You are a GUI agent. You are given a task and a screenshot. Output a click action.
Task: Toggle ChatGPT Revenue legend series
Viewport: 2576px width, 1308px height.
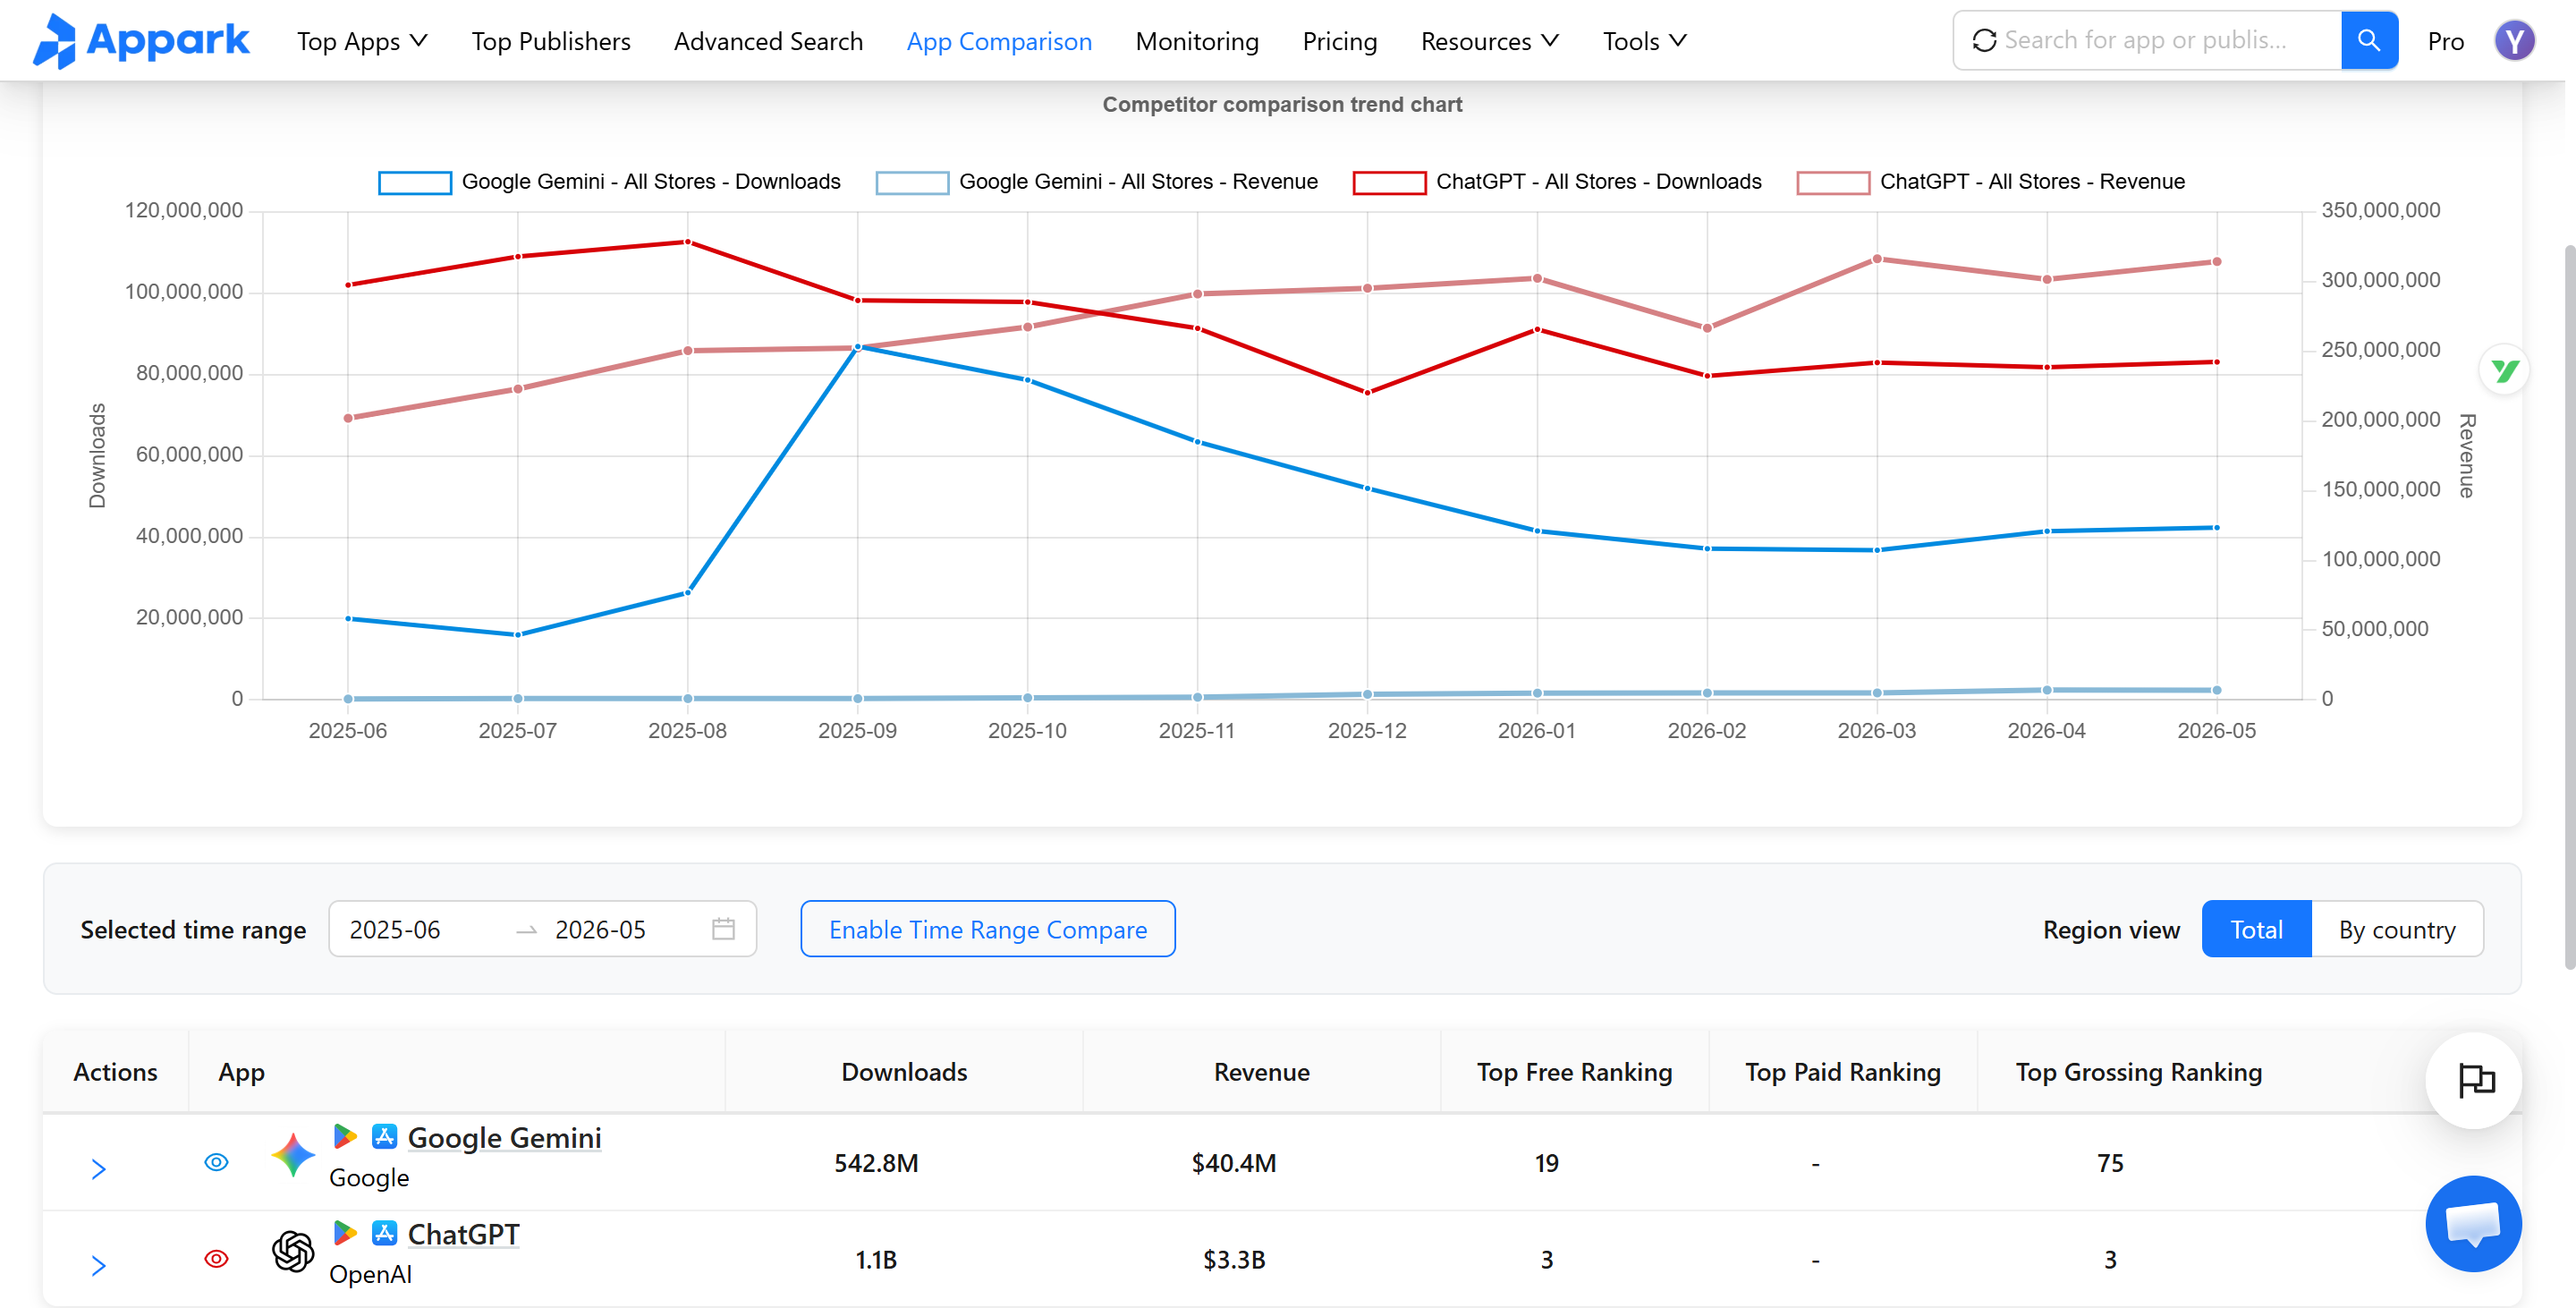1991,182
